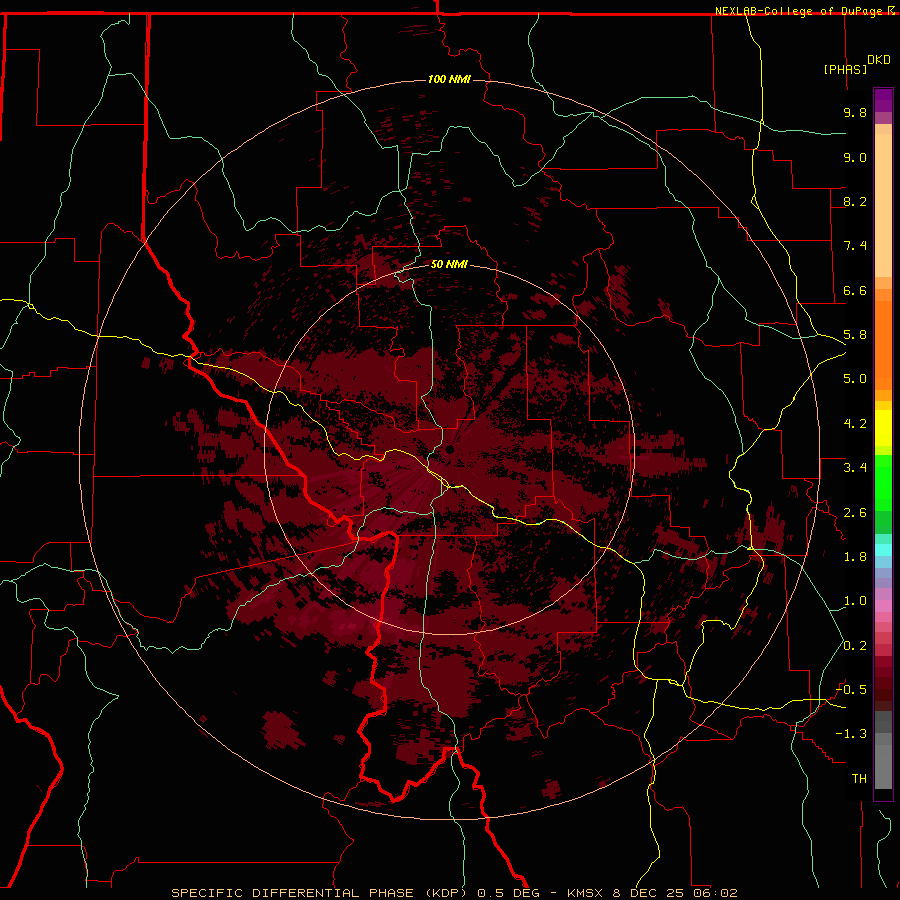The height and width of the screenshot is (900, 900).
Task: Click the 5.0 legend value
Action: tap(855, 379)
